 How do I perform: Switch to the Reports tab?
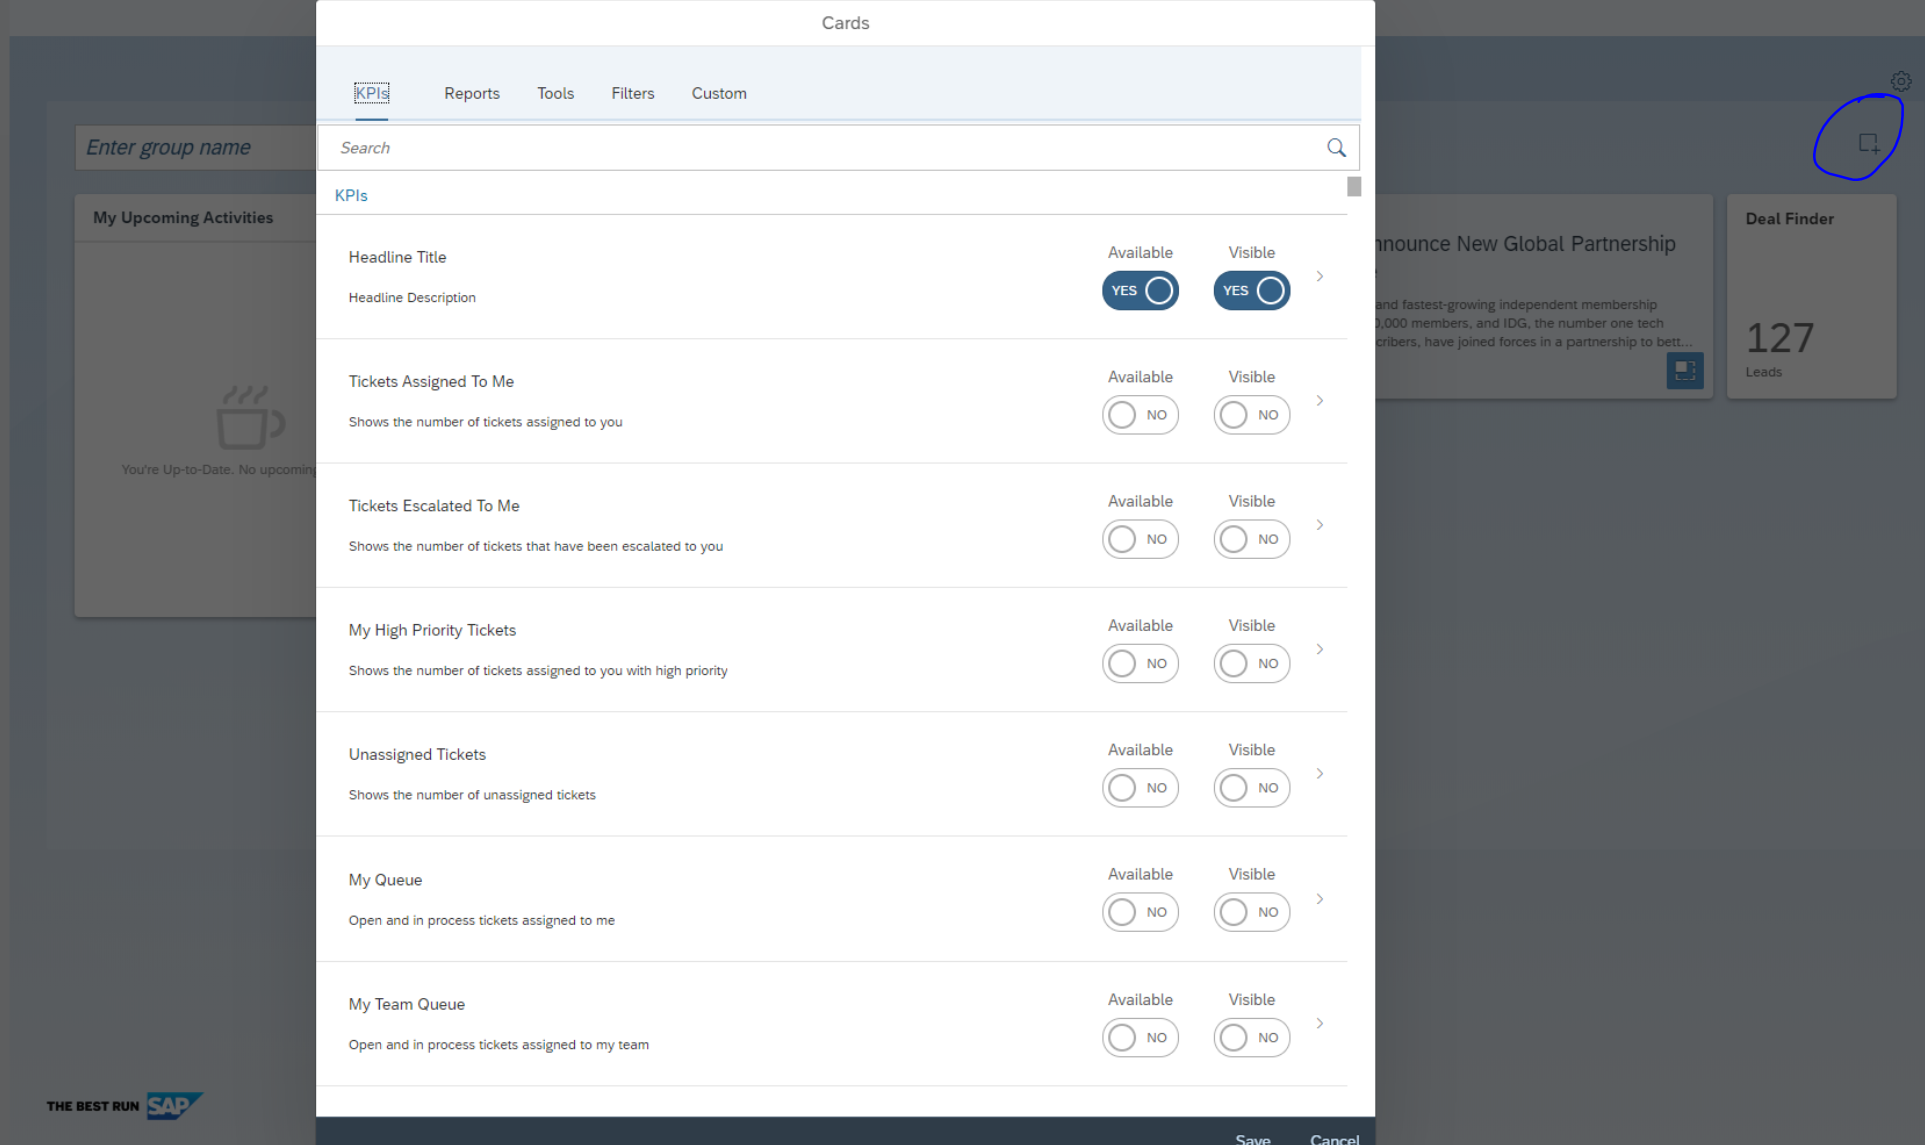tap(472, 93)
